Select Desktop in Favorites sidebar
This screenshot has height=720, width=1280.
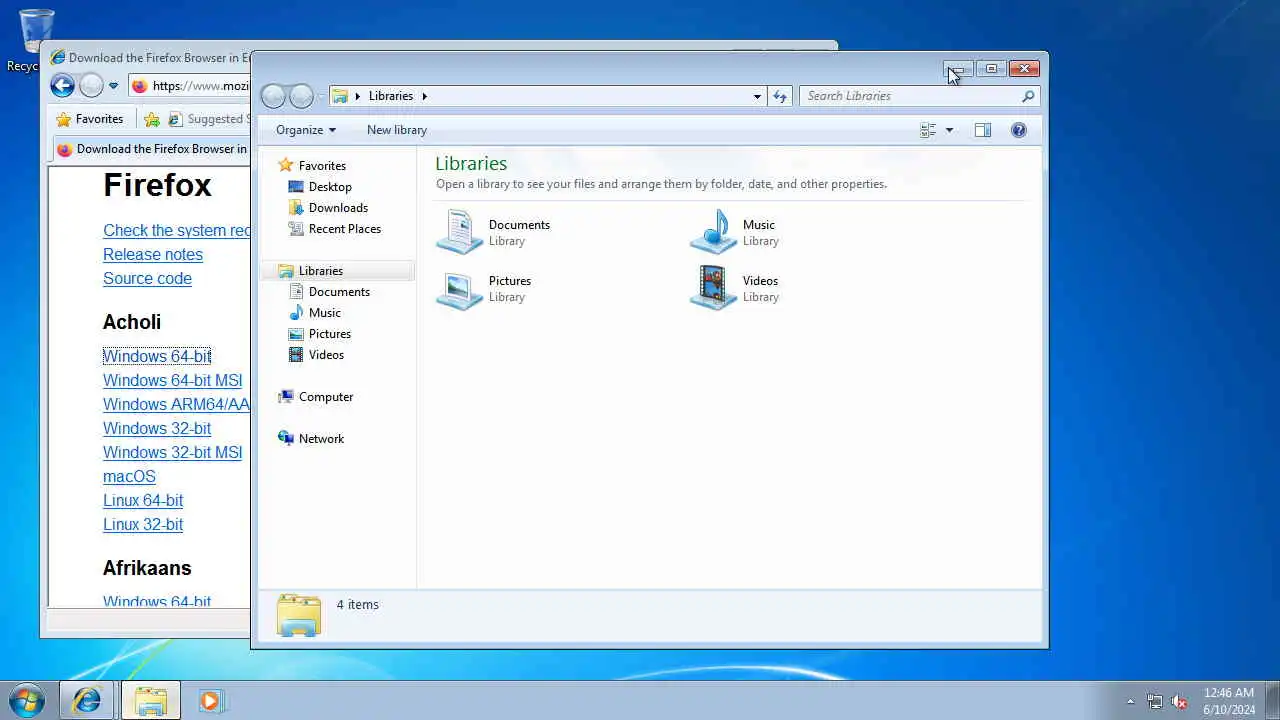(330, 187)
